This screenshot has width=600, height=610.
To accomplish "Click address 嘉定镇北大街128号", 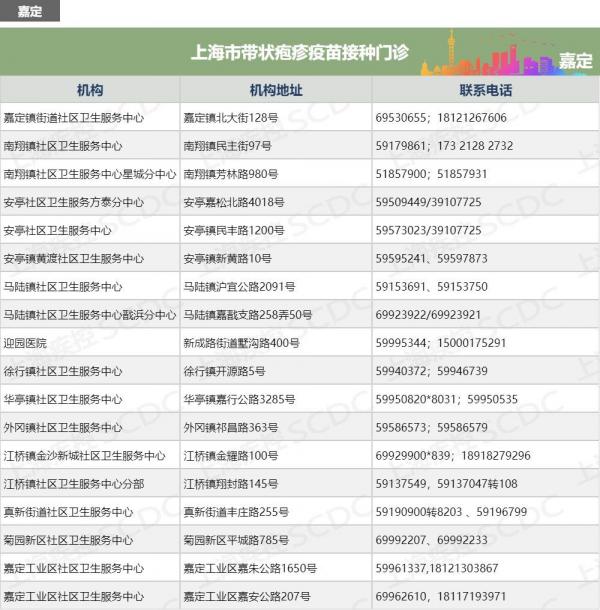I will [x=231, y=117].
